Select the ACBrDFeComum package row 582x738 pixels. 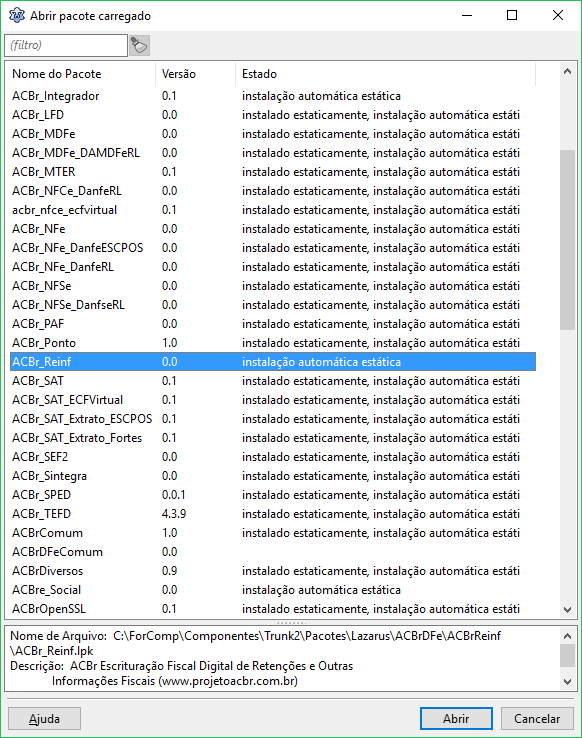click(273, 552)
